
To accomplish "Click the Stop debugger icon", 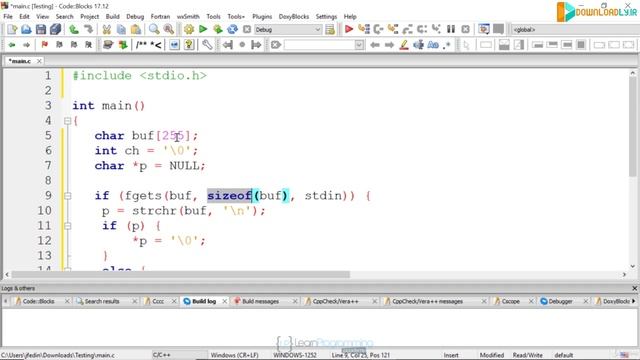I will [x=465, y=29].
